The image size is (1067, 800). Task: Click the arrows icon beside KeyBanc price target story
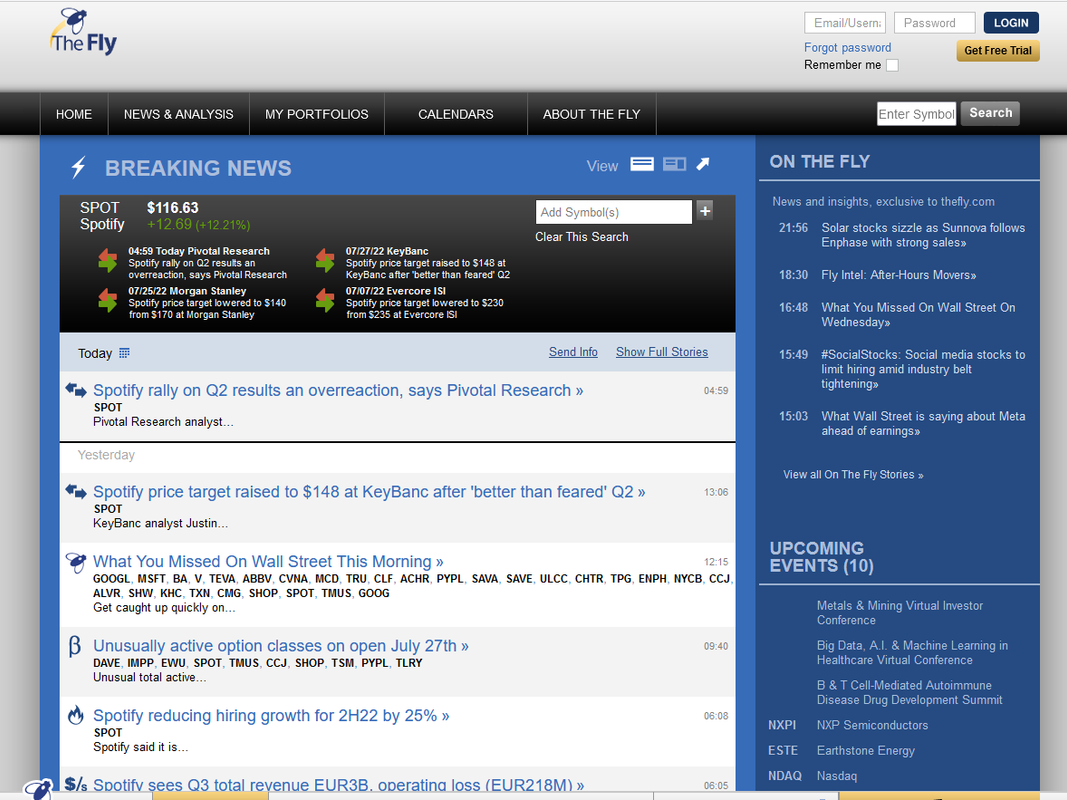pos(76,491)
